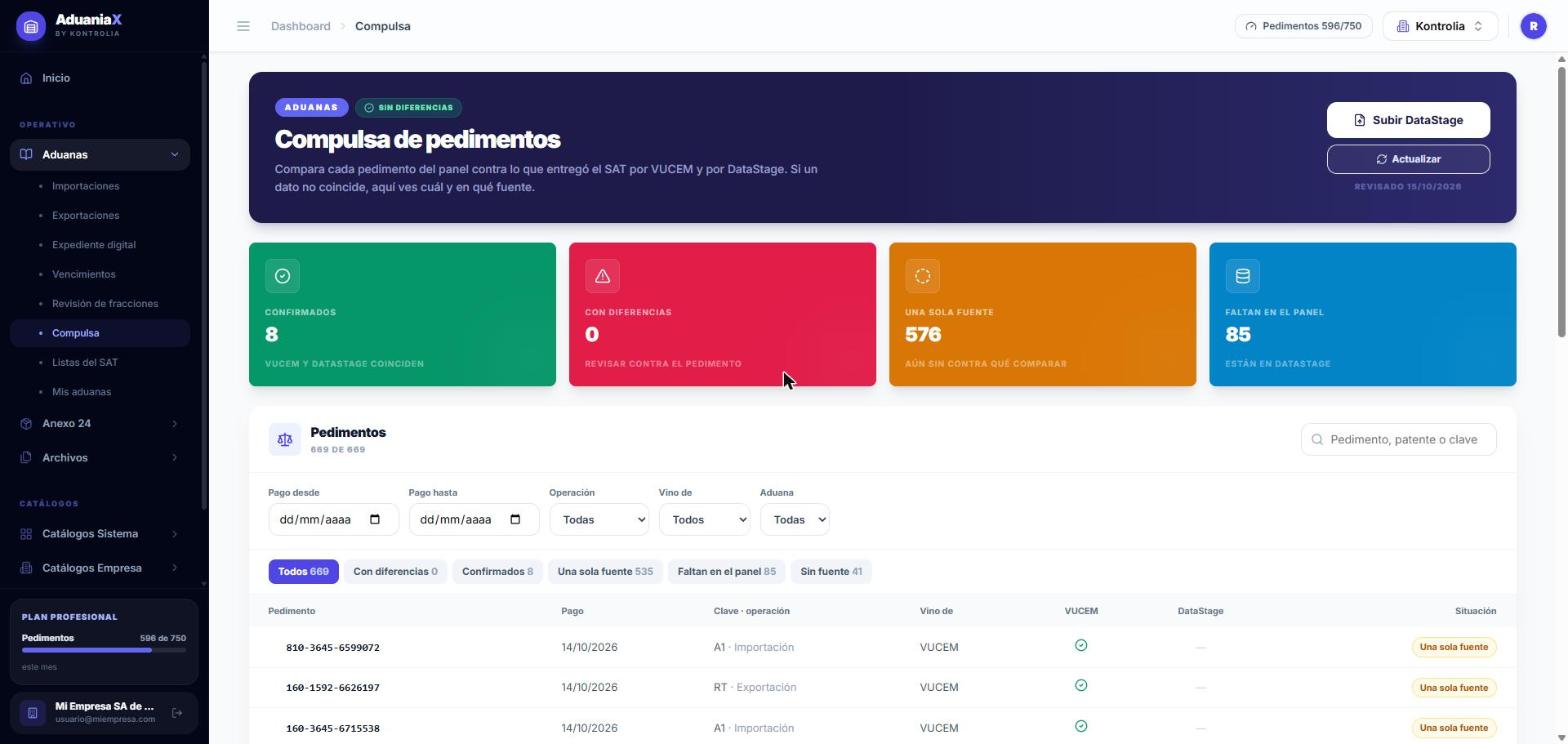Click the dashed circle icon on Una sola fuente card
1568x744 pixels.
(922, 276)
